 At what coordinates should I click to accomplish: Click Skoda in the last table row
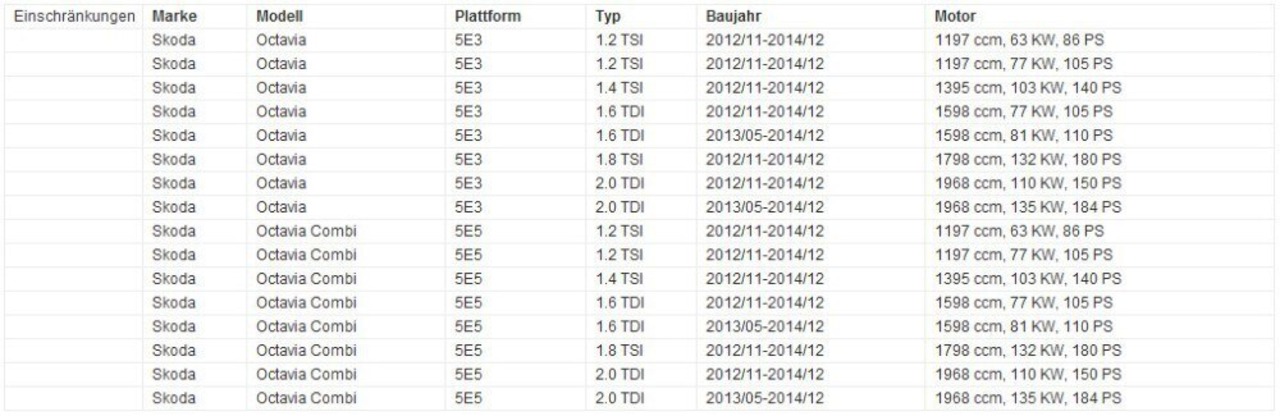[173, 401]
